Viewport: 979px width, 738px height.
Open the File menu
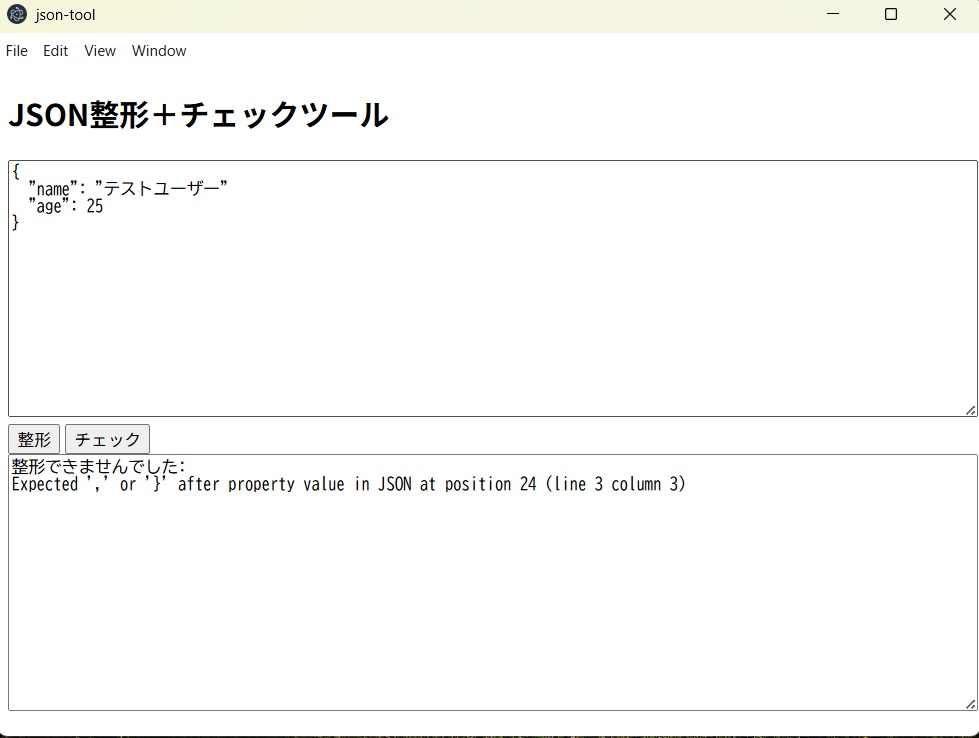[x=17, y=51]
